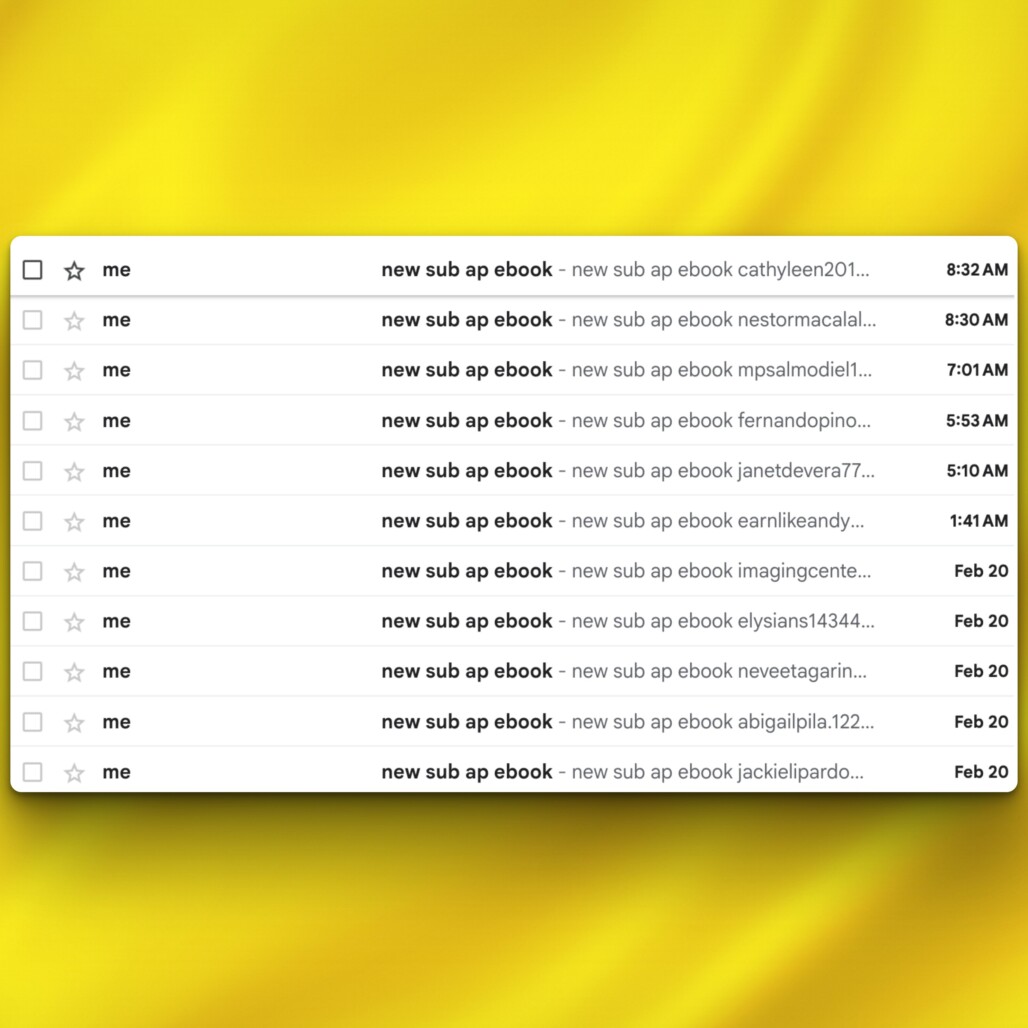Check the neveetagarin email checkbox
Image resolution: width=1028 pixels, height=1028 pixels.
tap(32, 671)
